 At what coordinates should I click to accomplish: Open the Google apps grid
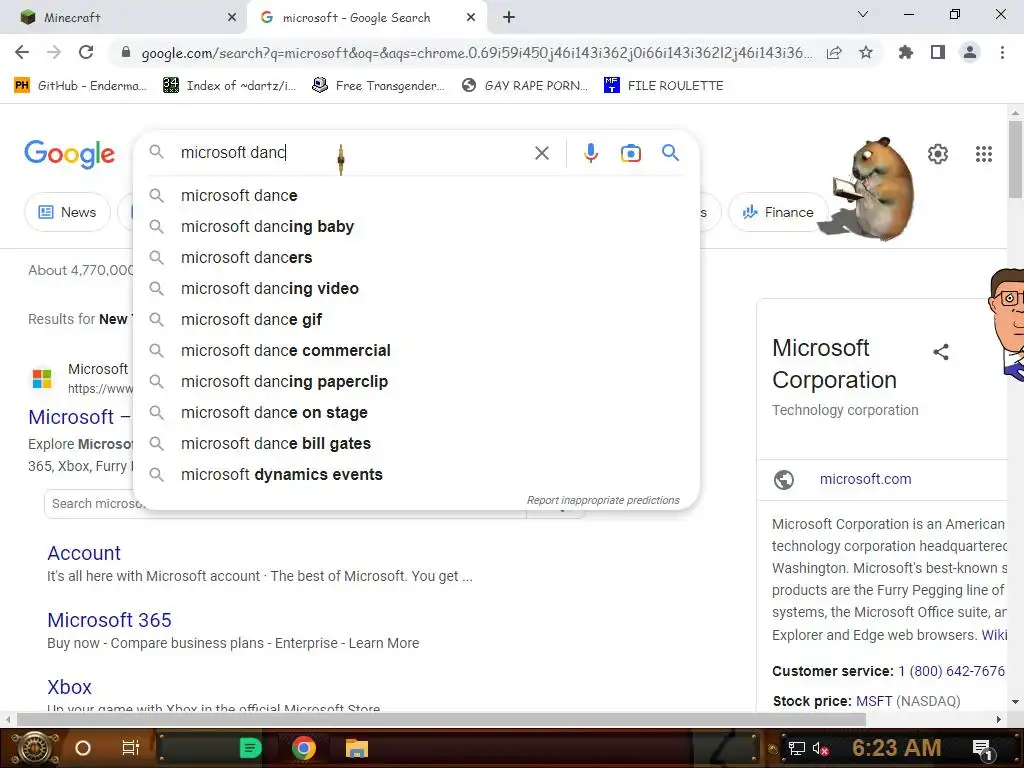pyautogui.click(x=984, y=154)
